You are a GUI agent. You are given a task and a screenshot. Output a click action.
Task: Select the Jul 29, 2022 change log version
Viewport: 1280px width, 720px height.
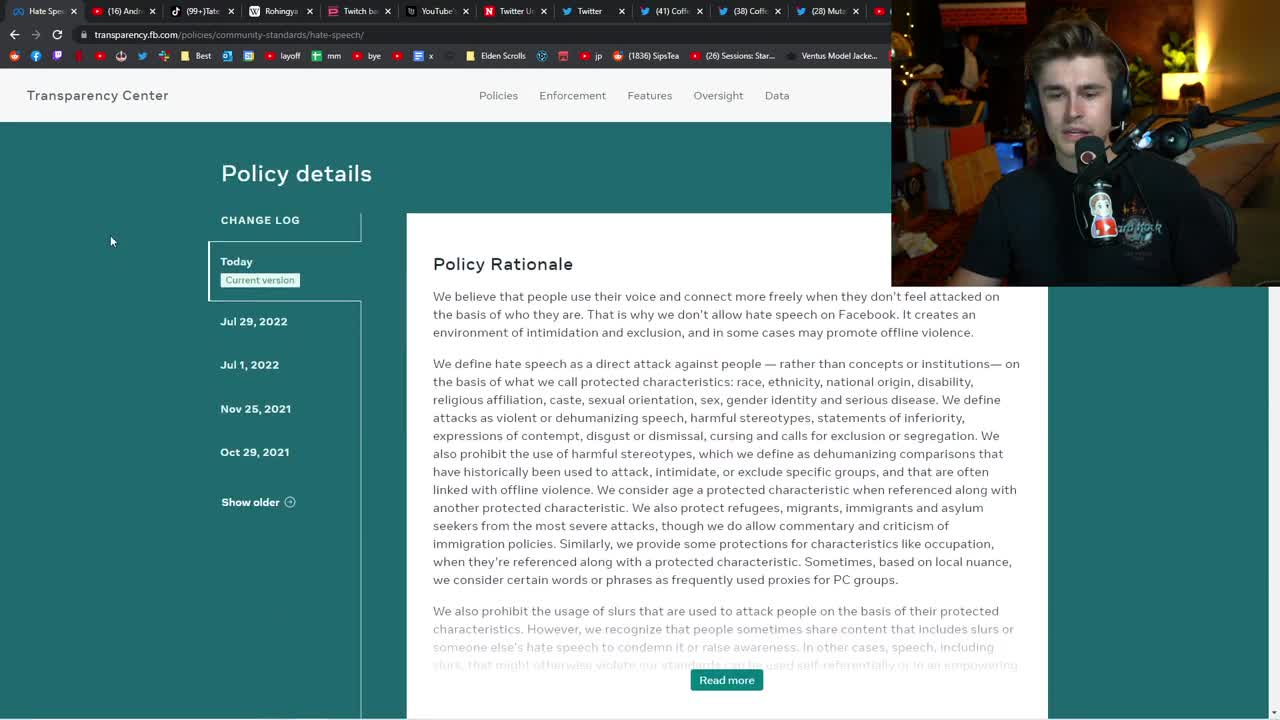254,322
